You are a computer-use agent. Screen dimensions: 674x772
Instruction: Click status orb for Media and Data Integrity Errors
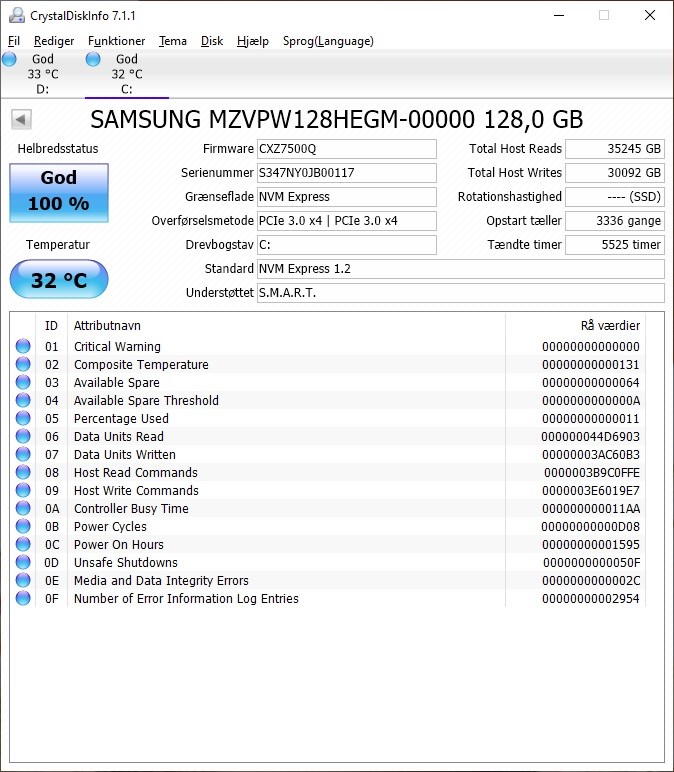click(x=23, y=580)
